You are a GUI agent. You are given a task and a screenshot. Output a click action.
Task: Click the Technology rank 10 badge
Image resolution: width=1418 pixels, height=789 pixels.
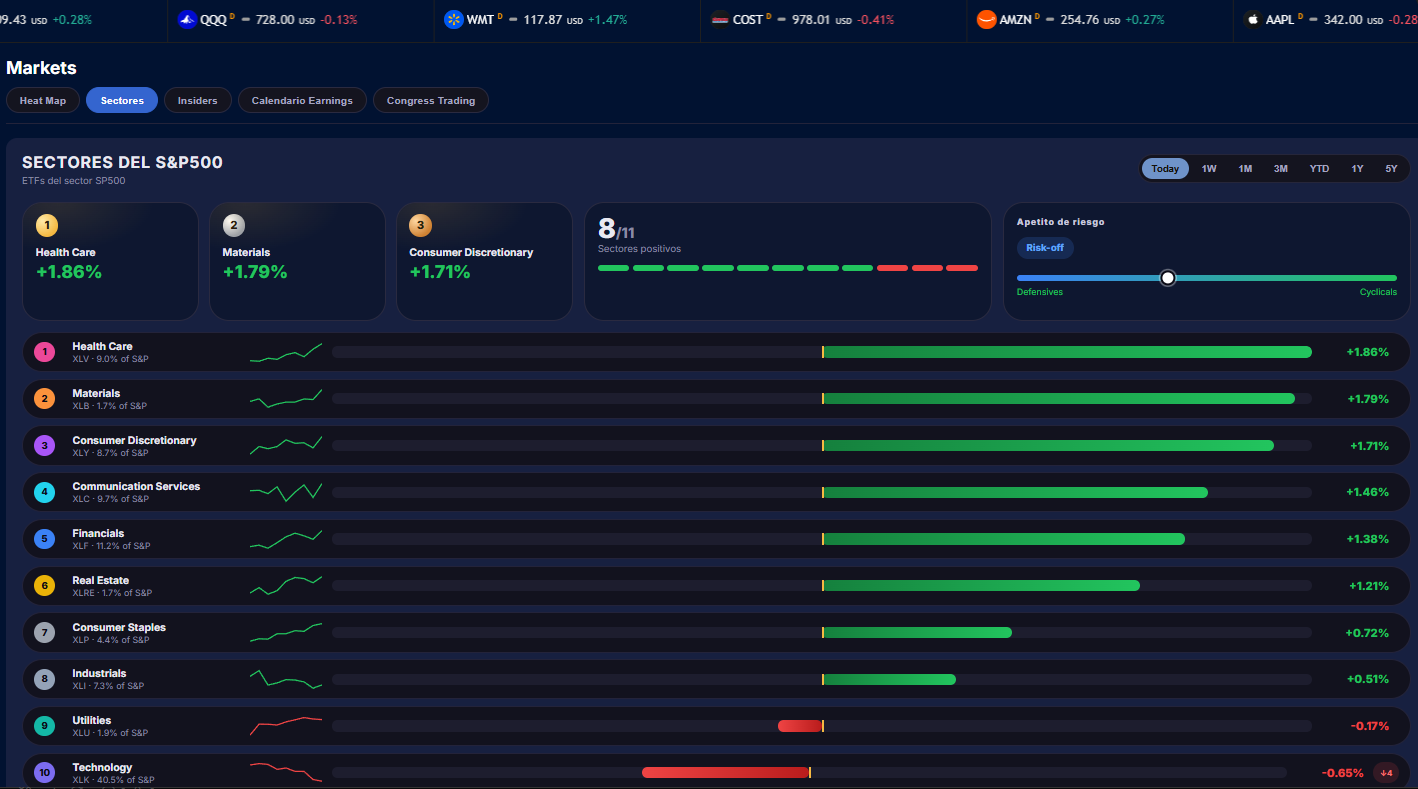pyautogui.click(x=44, y=773)
